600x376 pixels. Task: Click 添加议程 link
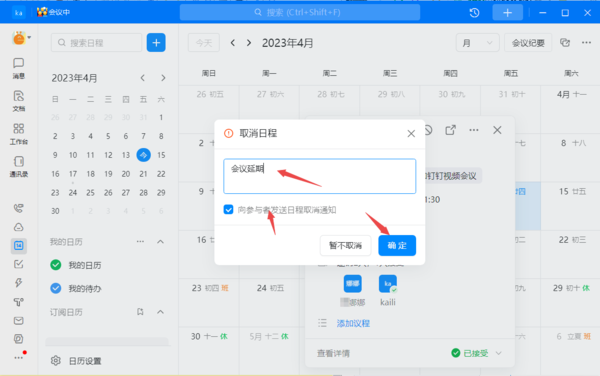click(x=353, y=323)
